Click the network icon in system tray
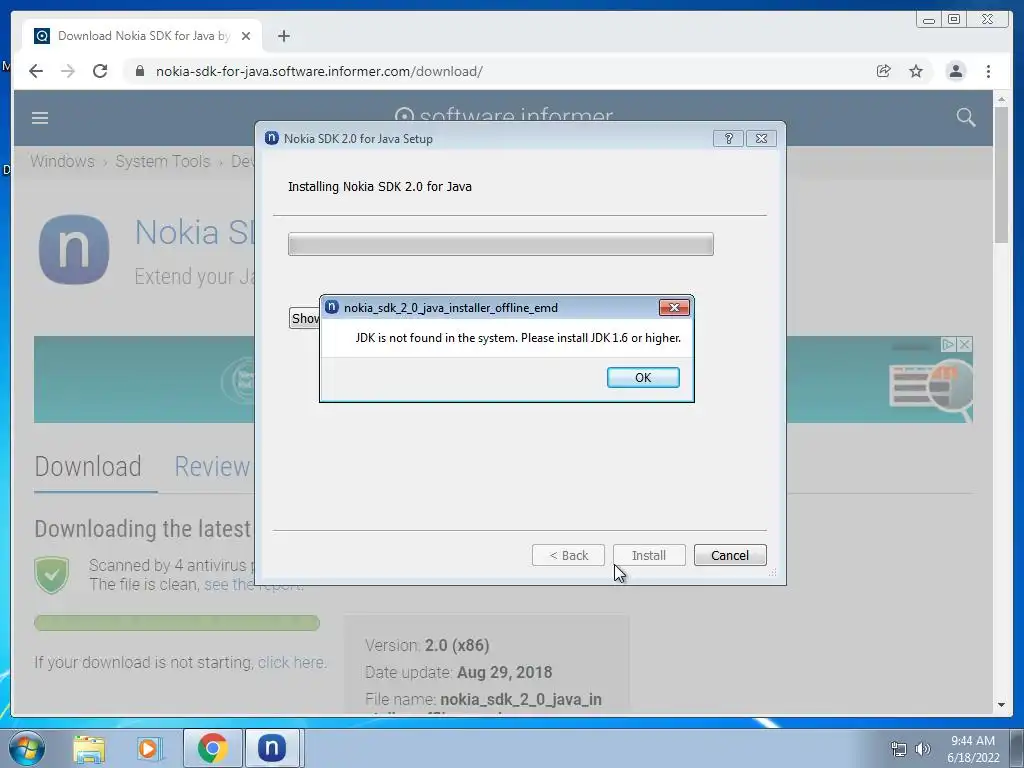The image size is (1024, 768). pyautogui.click(x=898, y=749)
